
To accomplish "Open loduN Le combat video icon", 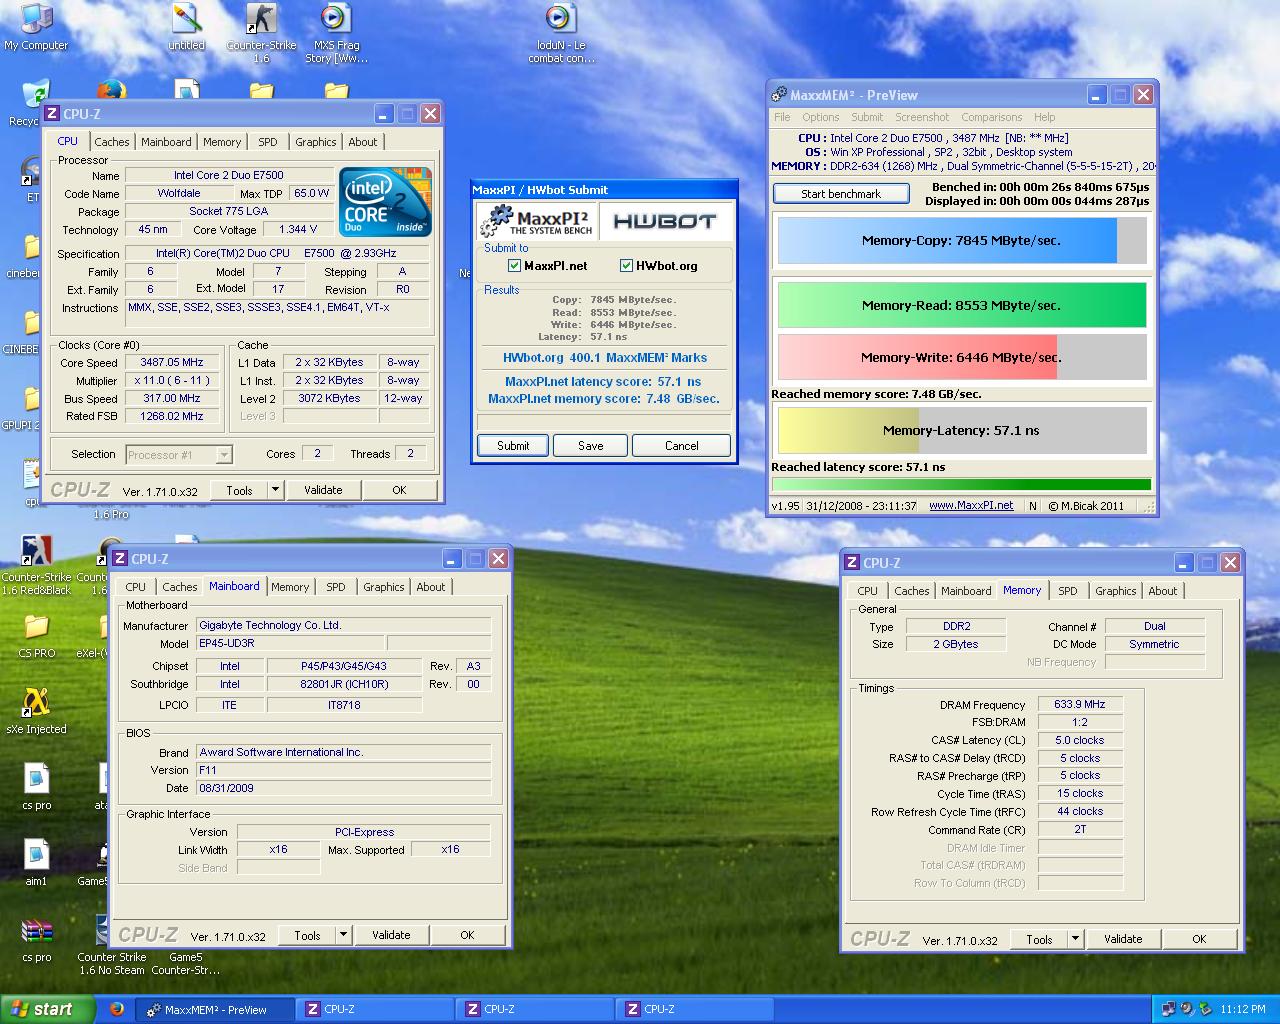I will click(x=561, y=33).
